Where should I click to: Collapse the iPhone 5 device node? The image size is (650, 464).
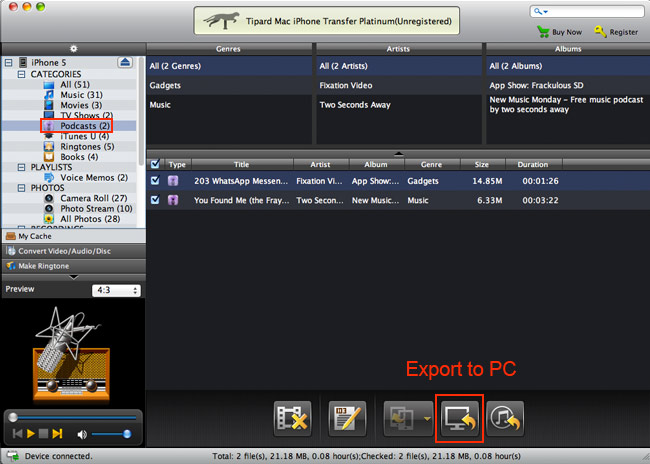click(9, 63)
